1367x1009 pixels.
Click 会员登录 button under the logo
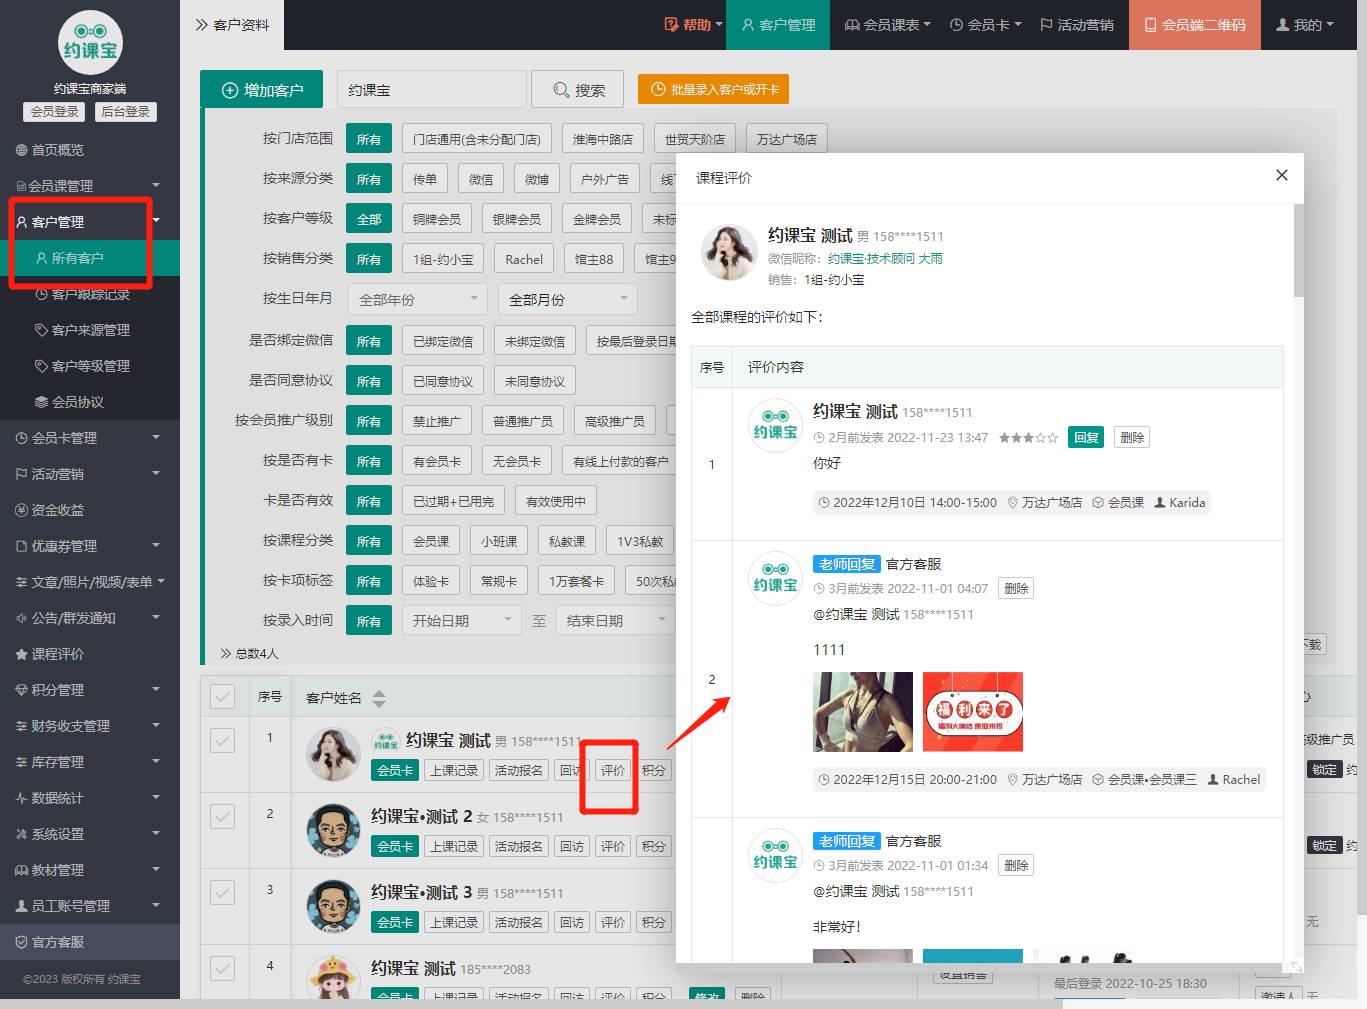pos(55,112)
